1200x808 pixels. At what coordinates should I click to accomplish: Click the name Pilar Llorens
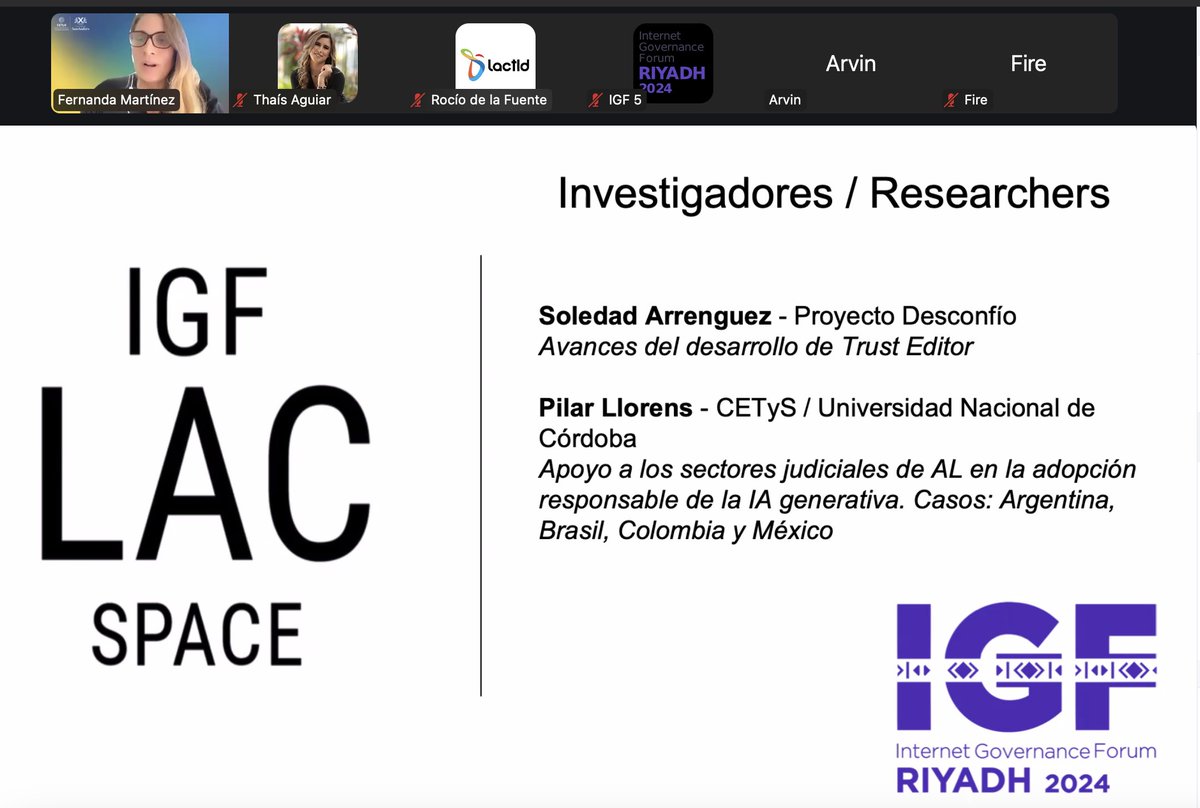click(x=616, y=408)
